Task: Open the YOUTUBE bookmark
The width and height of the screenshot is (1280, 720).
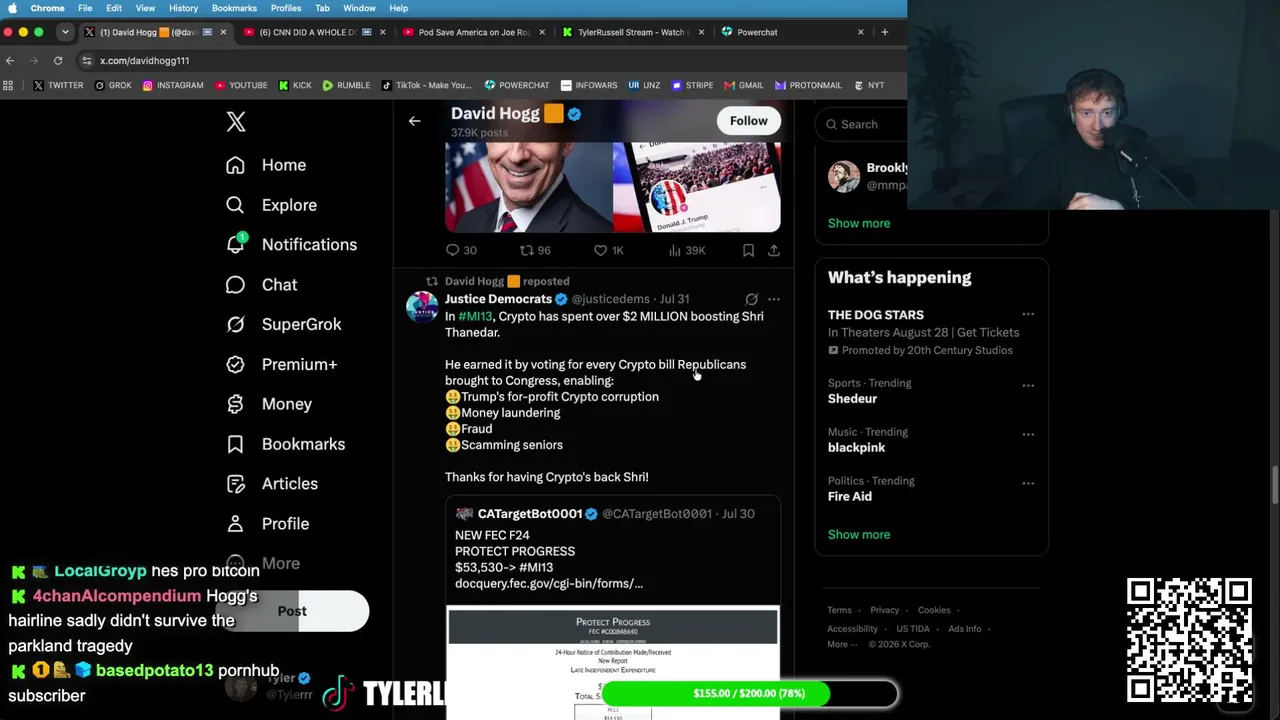Action: click(x=240, y=85)
